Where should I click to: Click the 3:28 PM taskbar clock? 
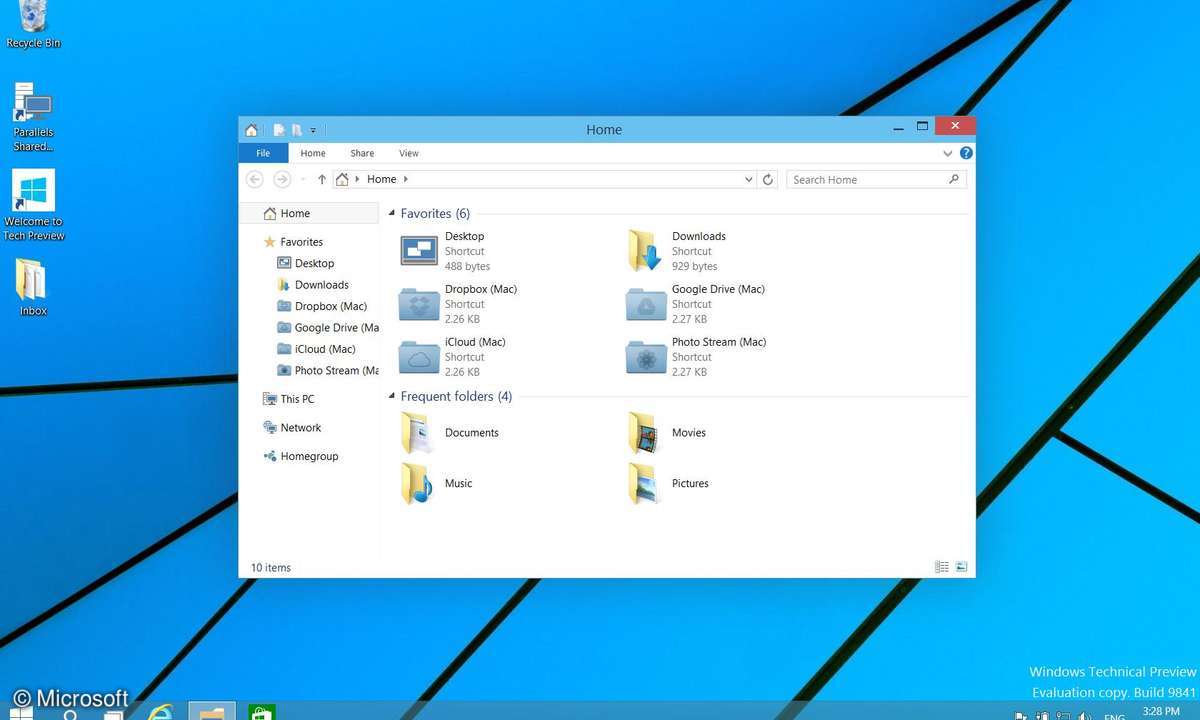[1160, 711]
